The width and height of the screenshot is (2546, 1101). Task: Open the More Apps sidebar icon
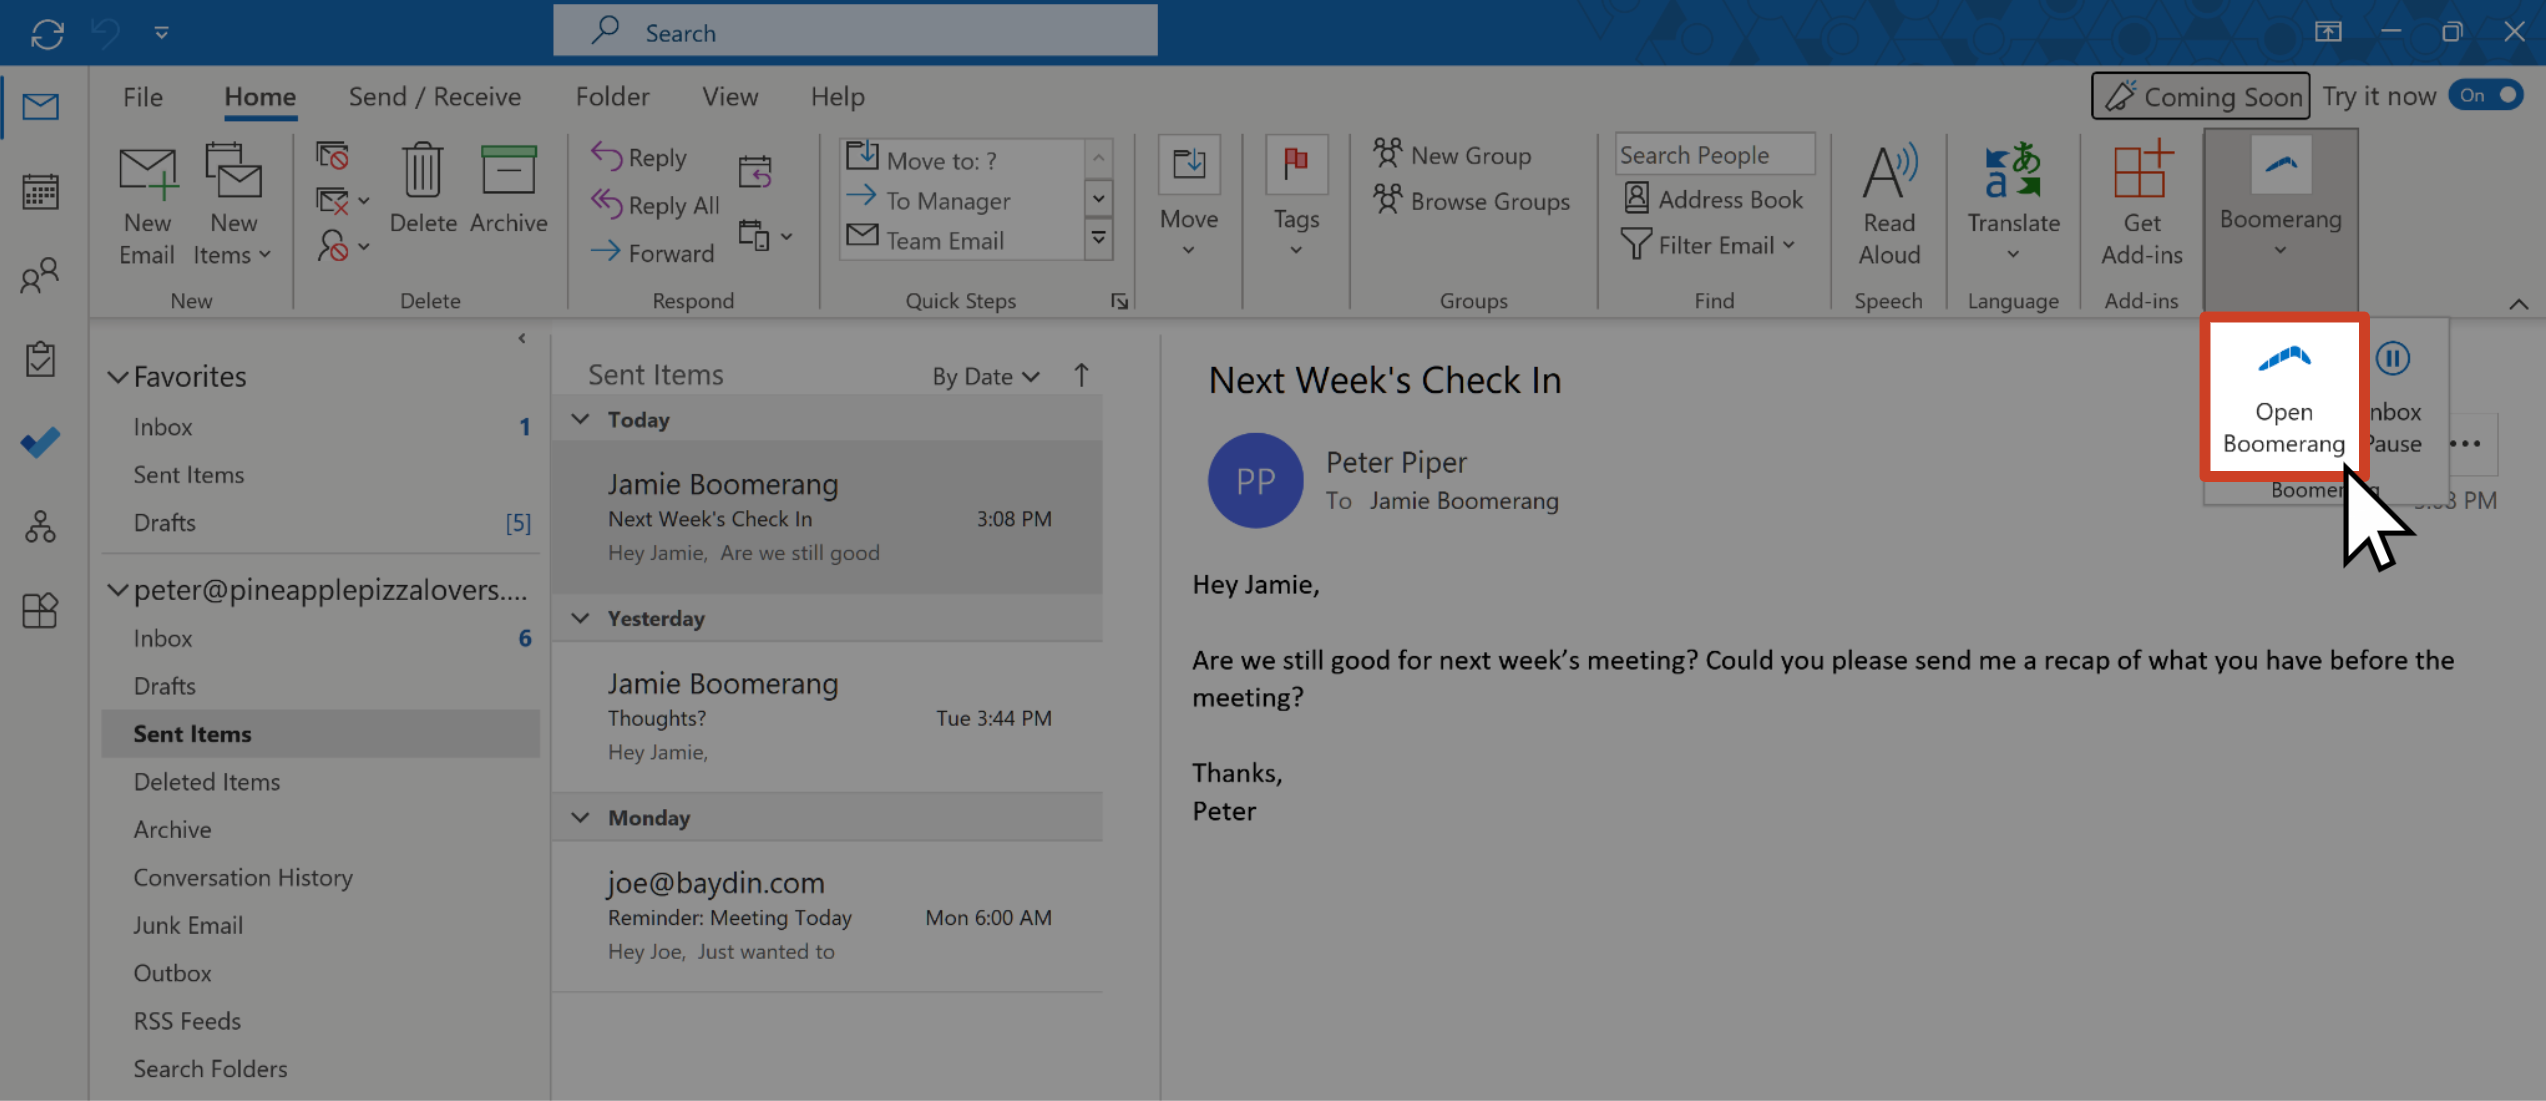tap(41, 610)
